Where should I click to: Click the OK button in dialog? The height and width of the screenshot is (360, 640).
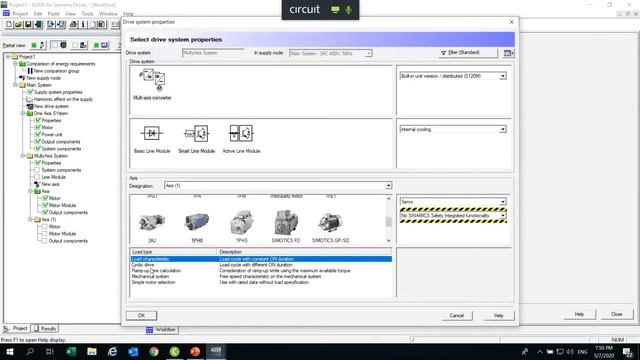141,316
